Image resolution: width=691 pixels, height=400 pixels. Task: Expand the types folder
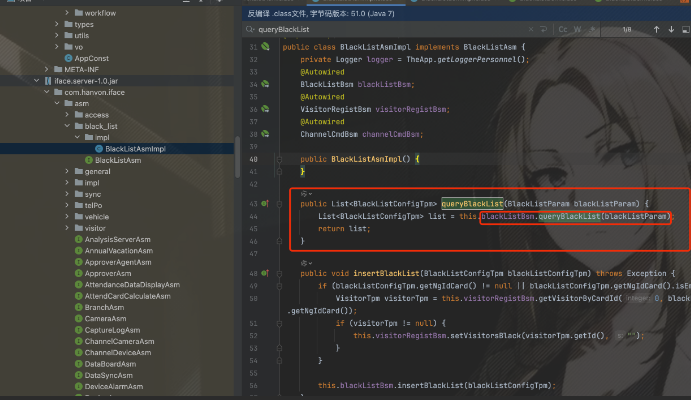(57, 24)
